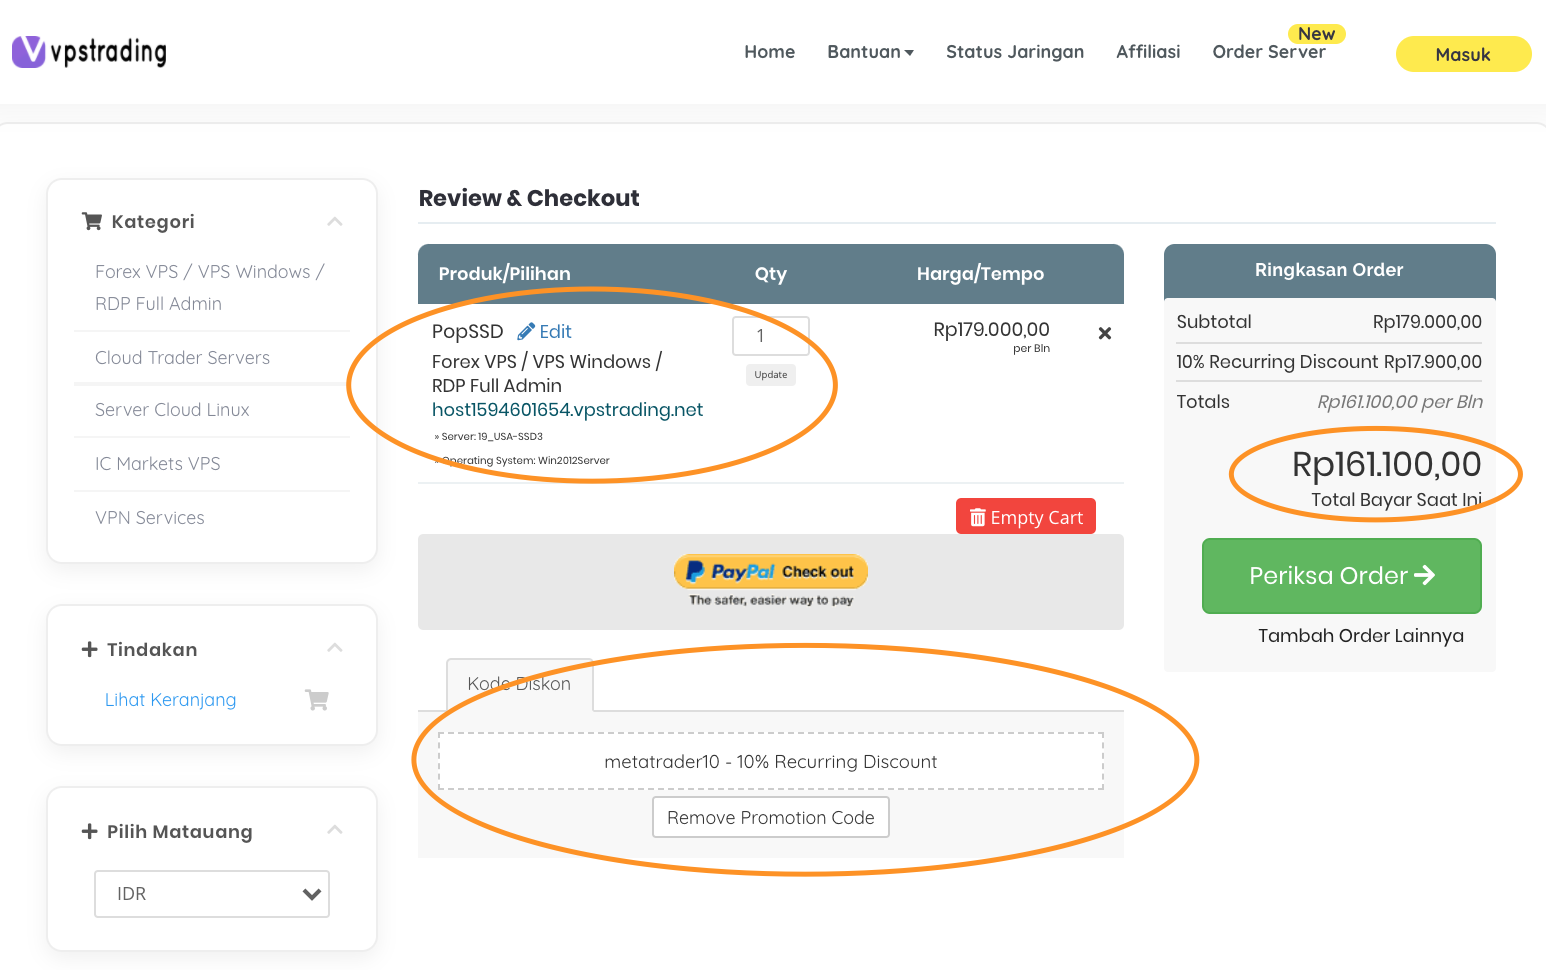
Task: Open VPN Services category
Action: tap(149, 518)
